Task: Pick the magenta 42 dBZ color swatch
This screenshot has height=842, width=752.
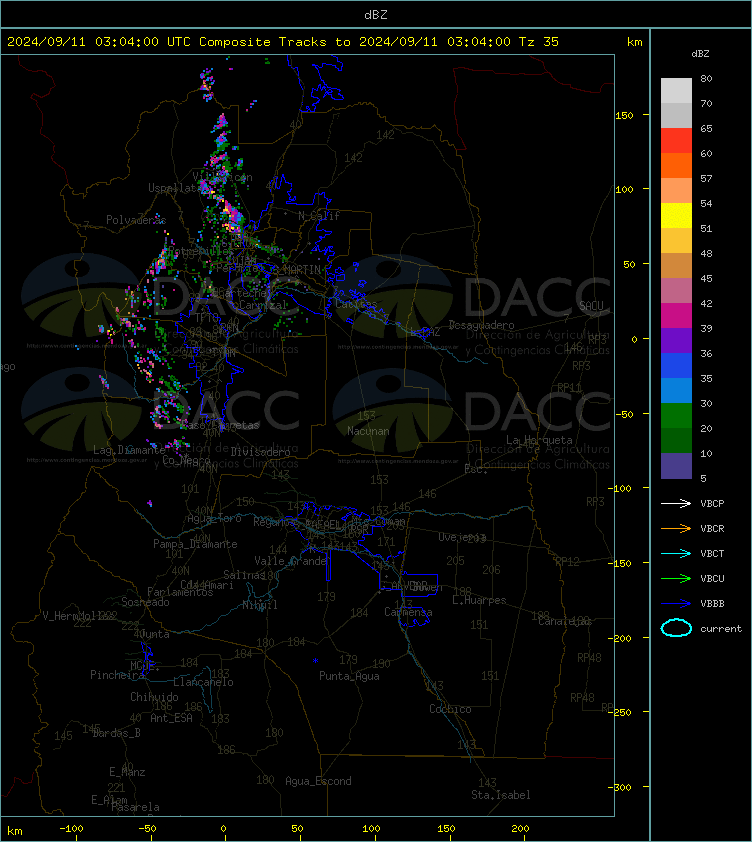Action: pyautogui.click(x=676, y=315)
